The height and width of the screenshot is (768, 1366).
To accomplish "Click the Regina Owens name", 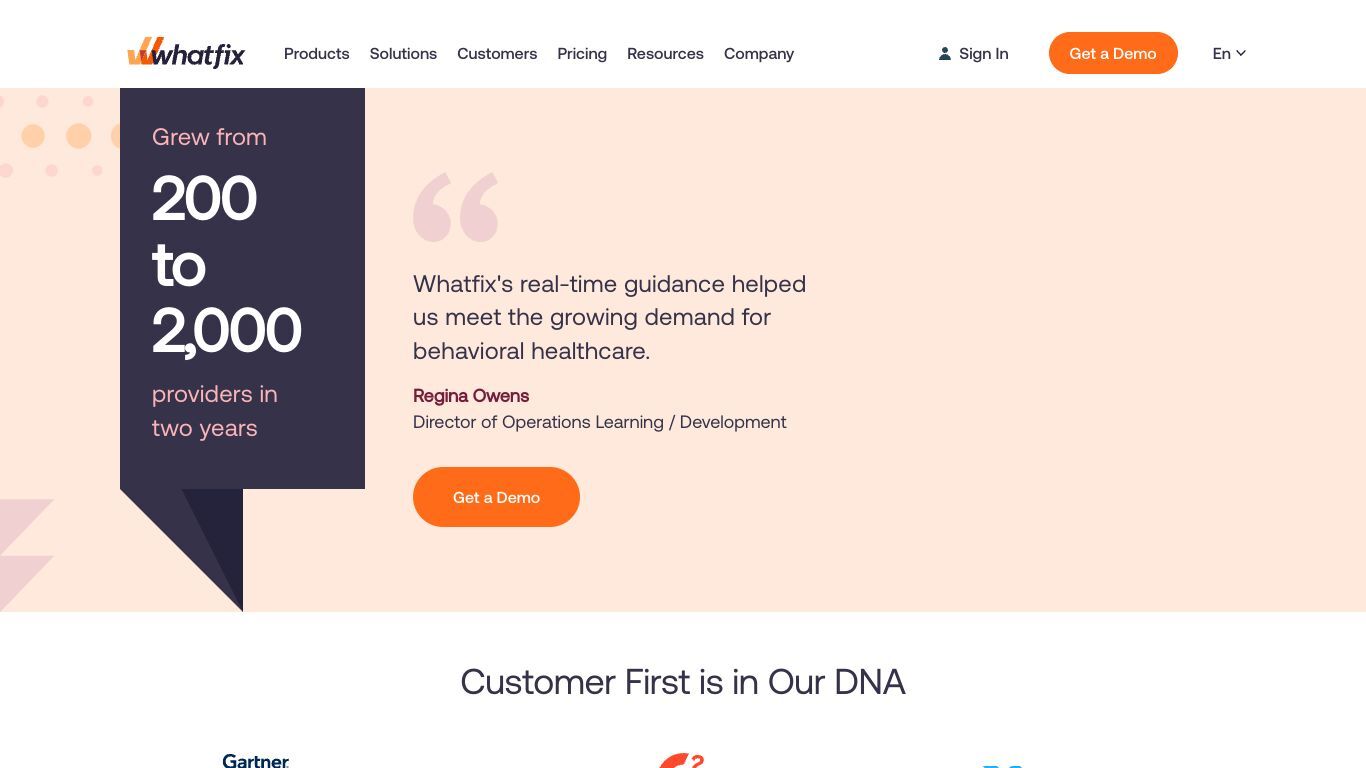I will pos(471,396).
